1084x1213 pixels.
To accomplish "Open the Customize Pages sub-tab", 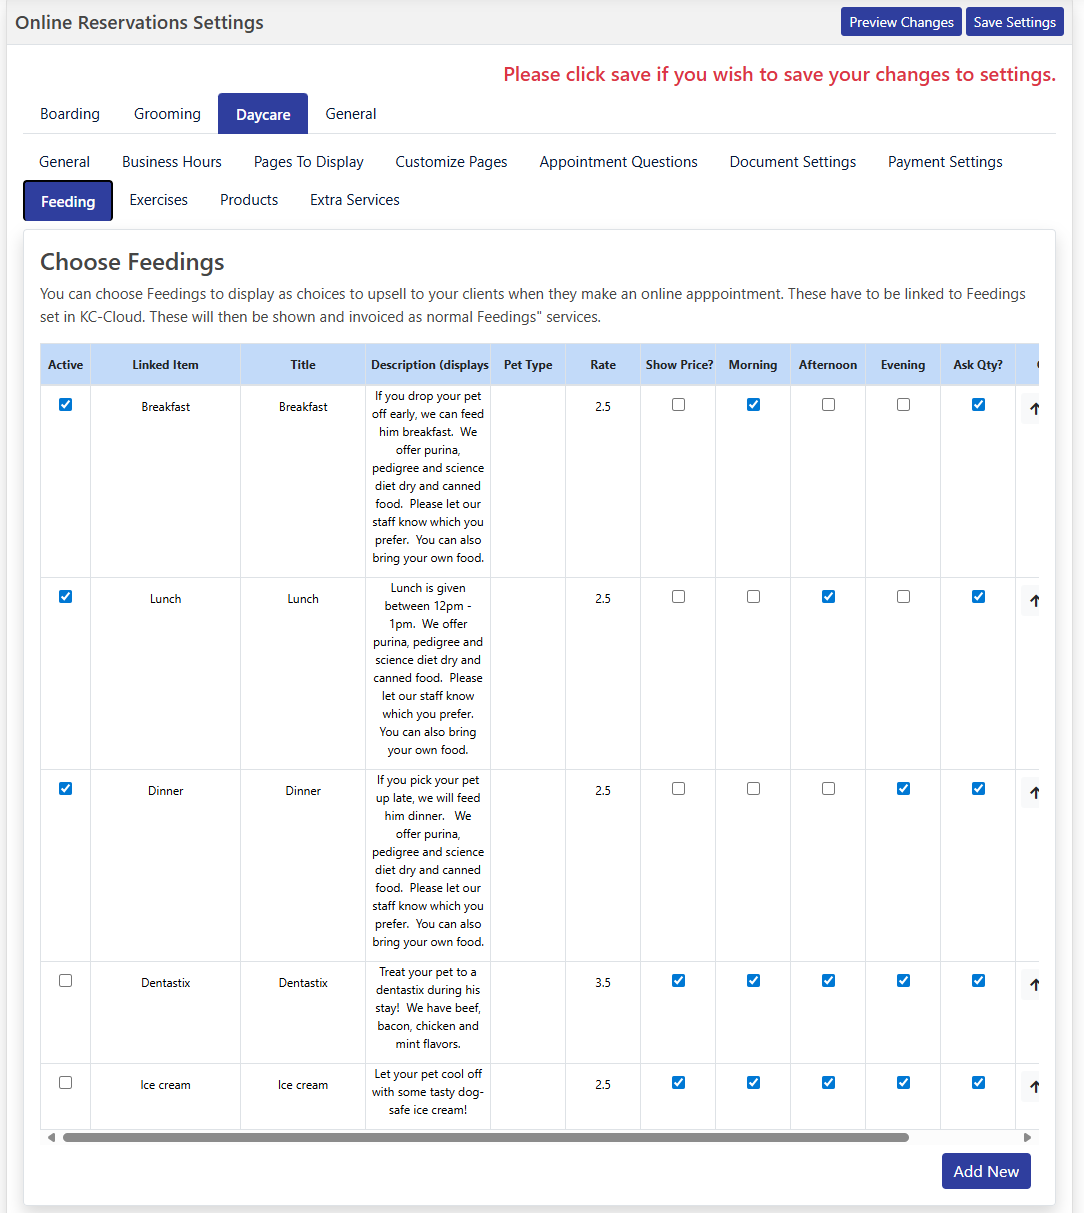I will 451,162.
